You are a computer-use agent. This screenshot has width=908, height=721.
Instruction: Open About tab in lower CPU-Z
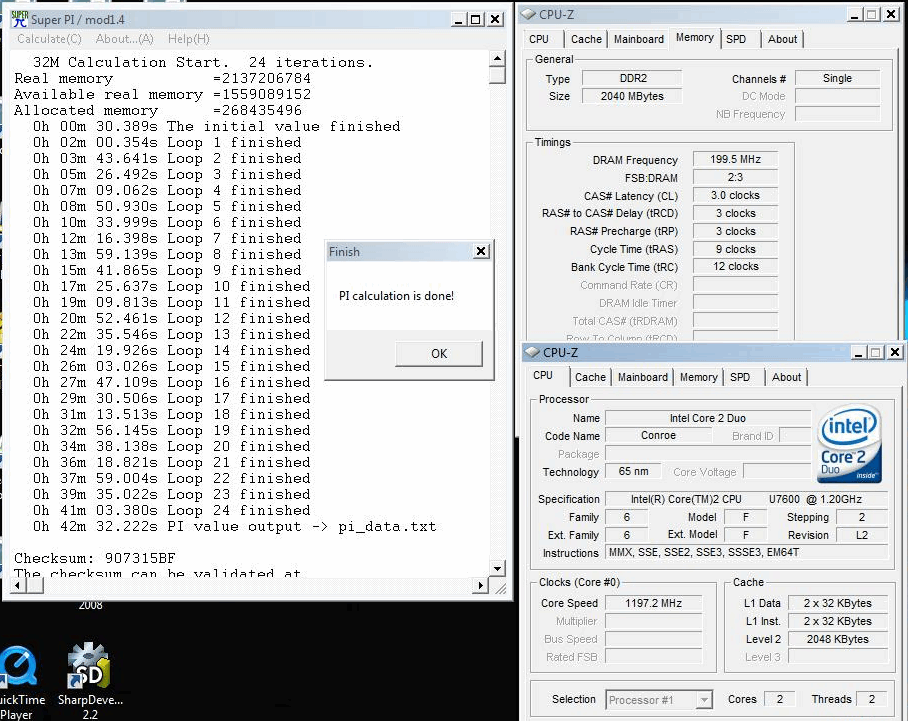pos(786,378)
